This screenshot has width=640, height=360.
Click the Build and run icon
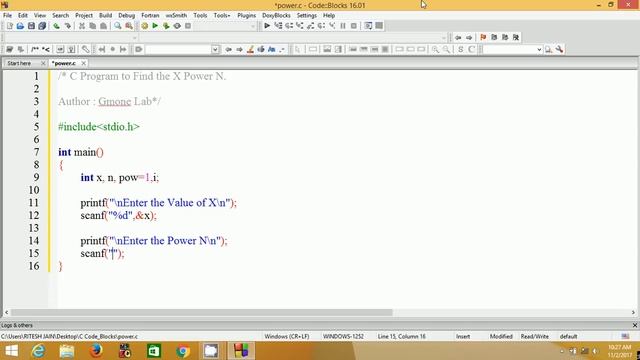pos(166,26)
